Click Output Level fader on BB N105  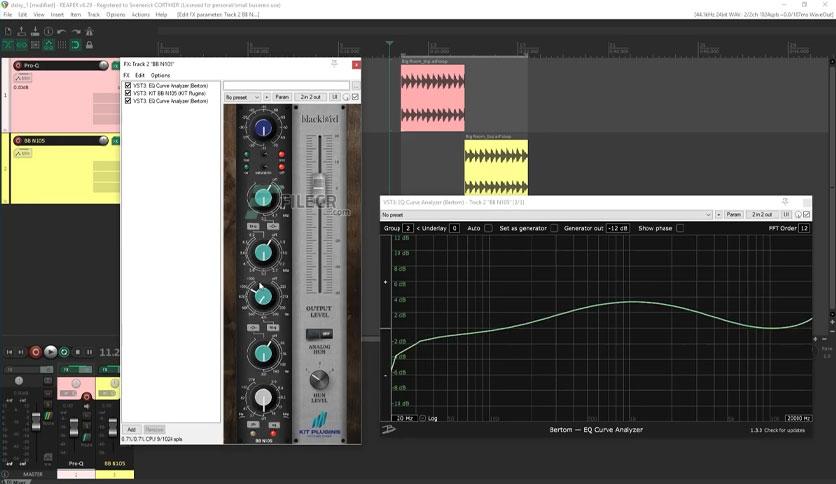coord(318,183)
